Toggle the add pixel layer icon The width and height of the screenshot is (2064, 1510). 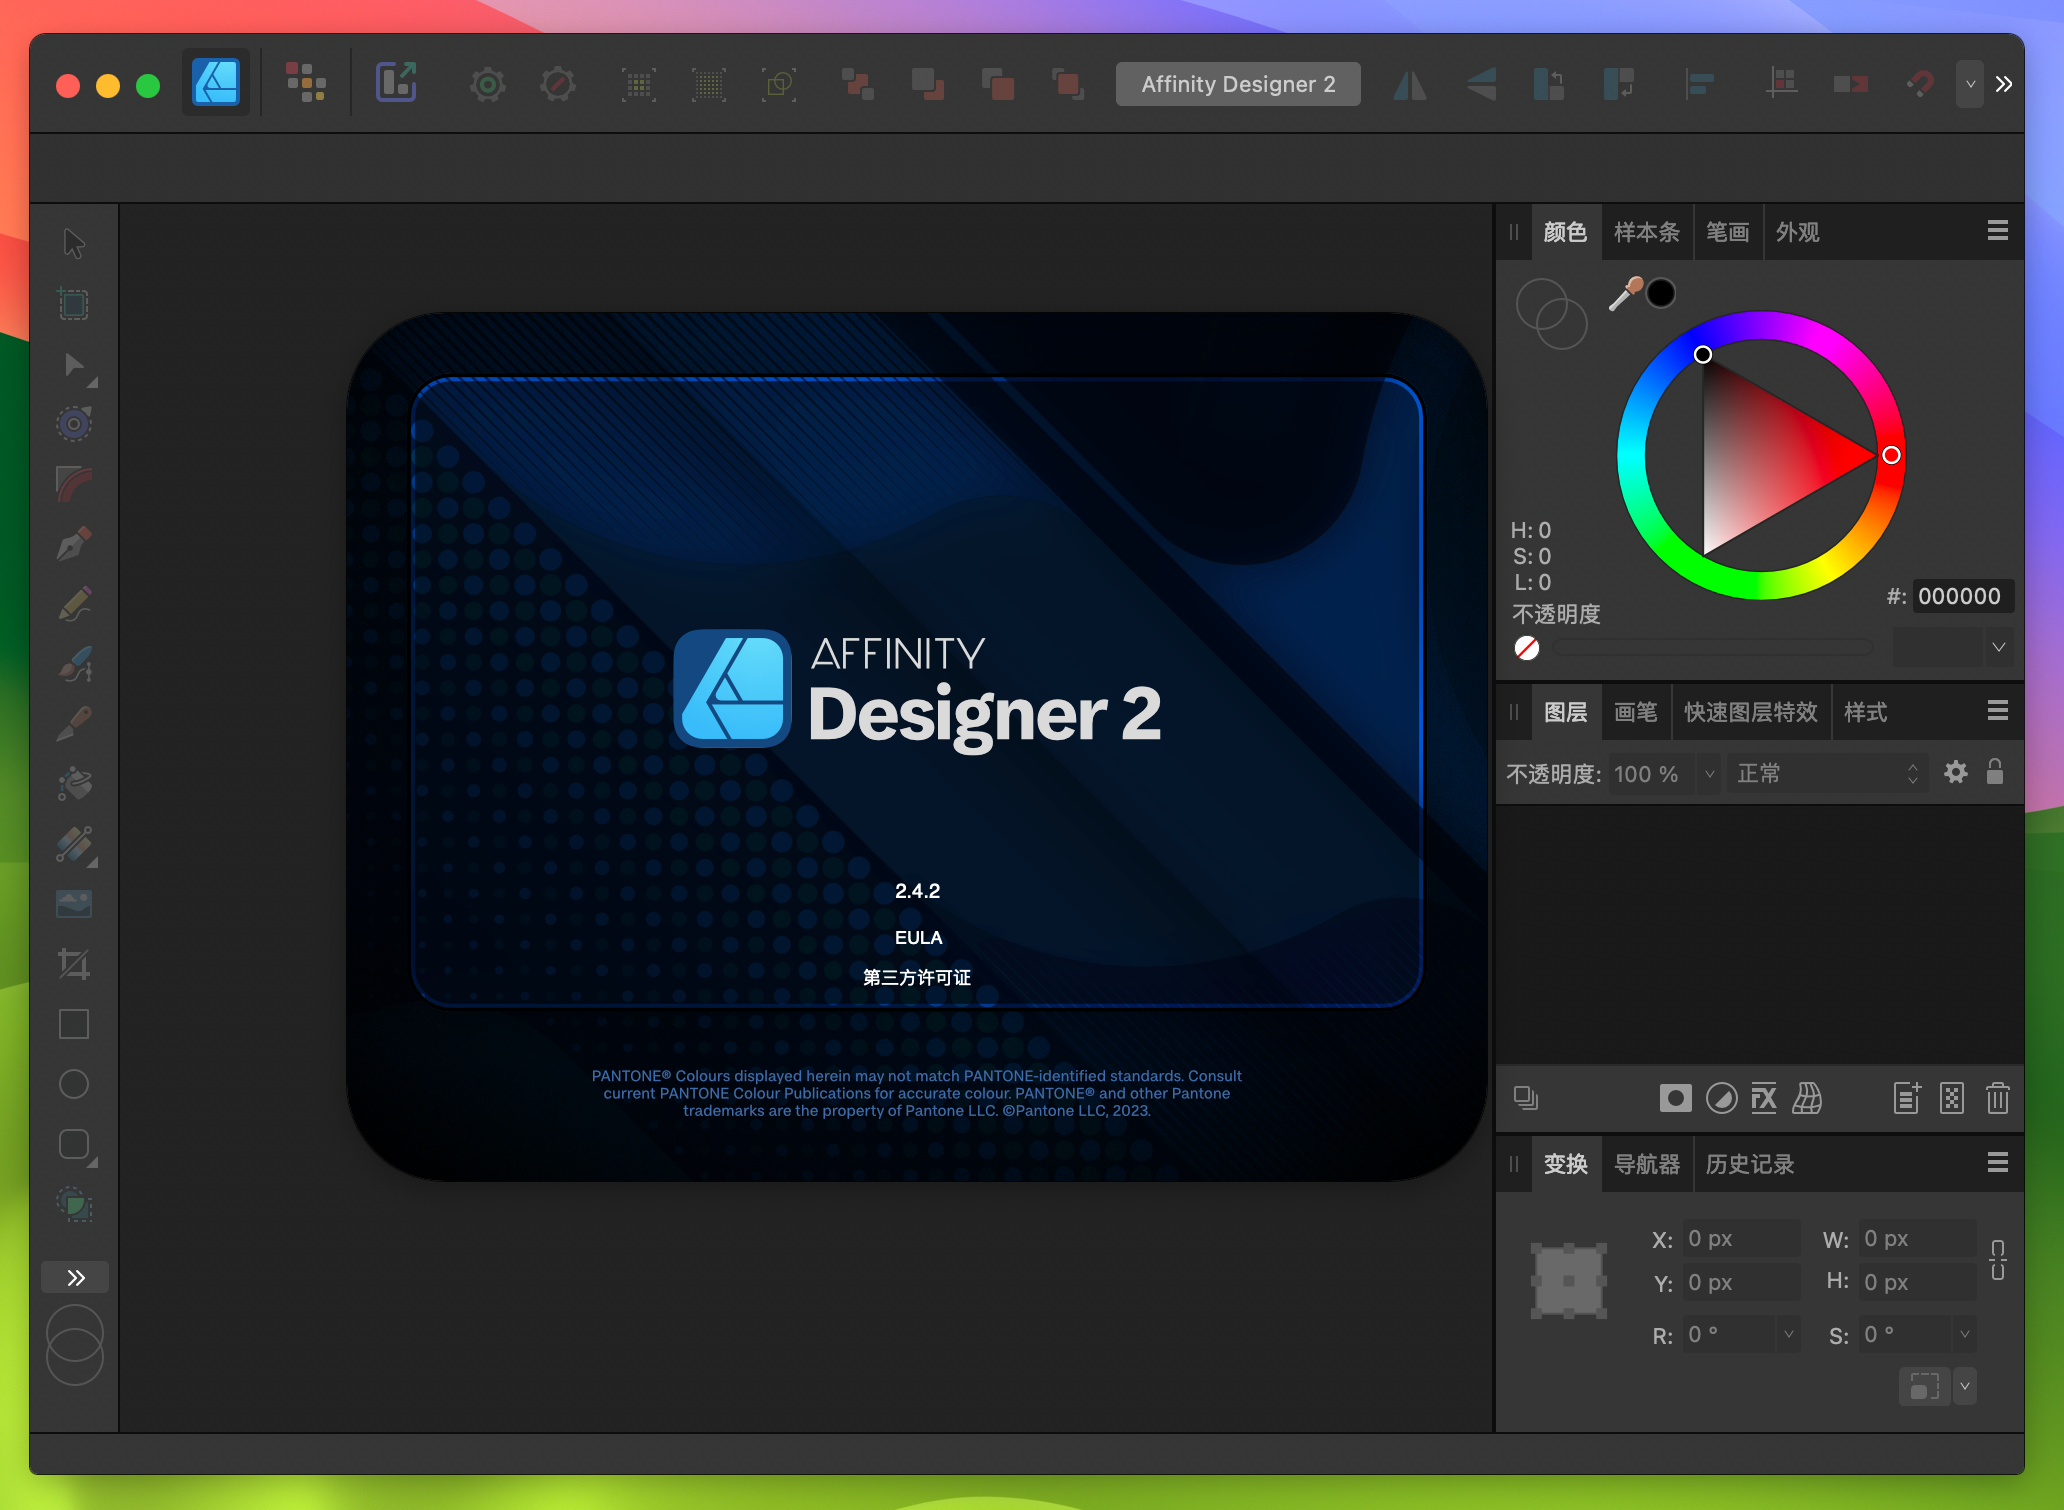1951,1098
